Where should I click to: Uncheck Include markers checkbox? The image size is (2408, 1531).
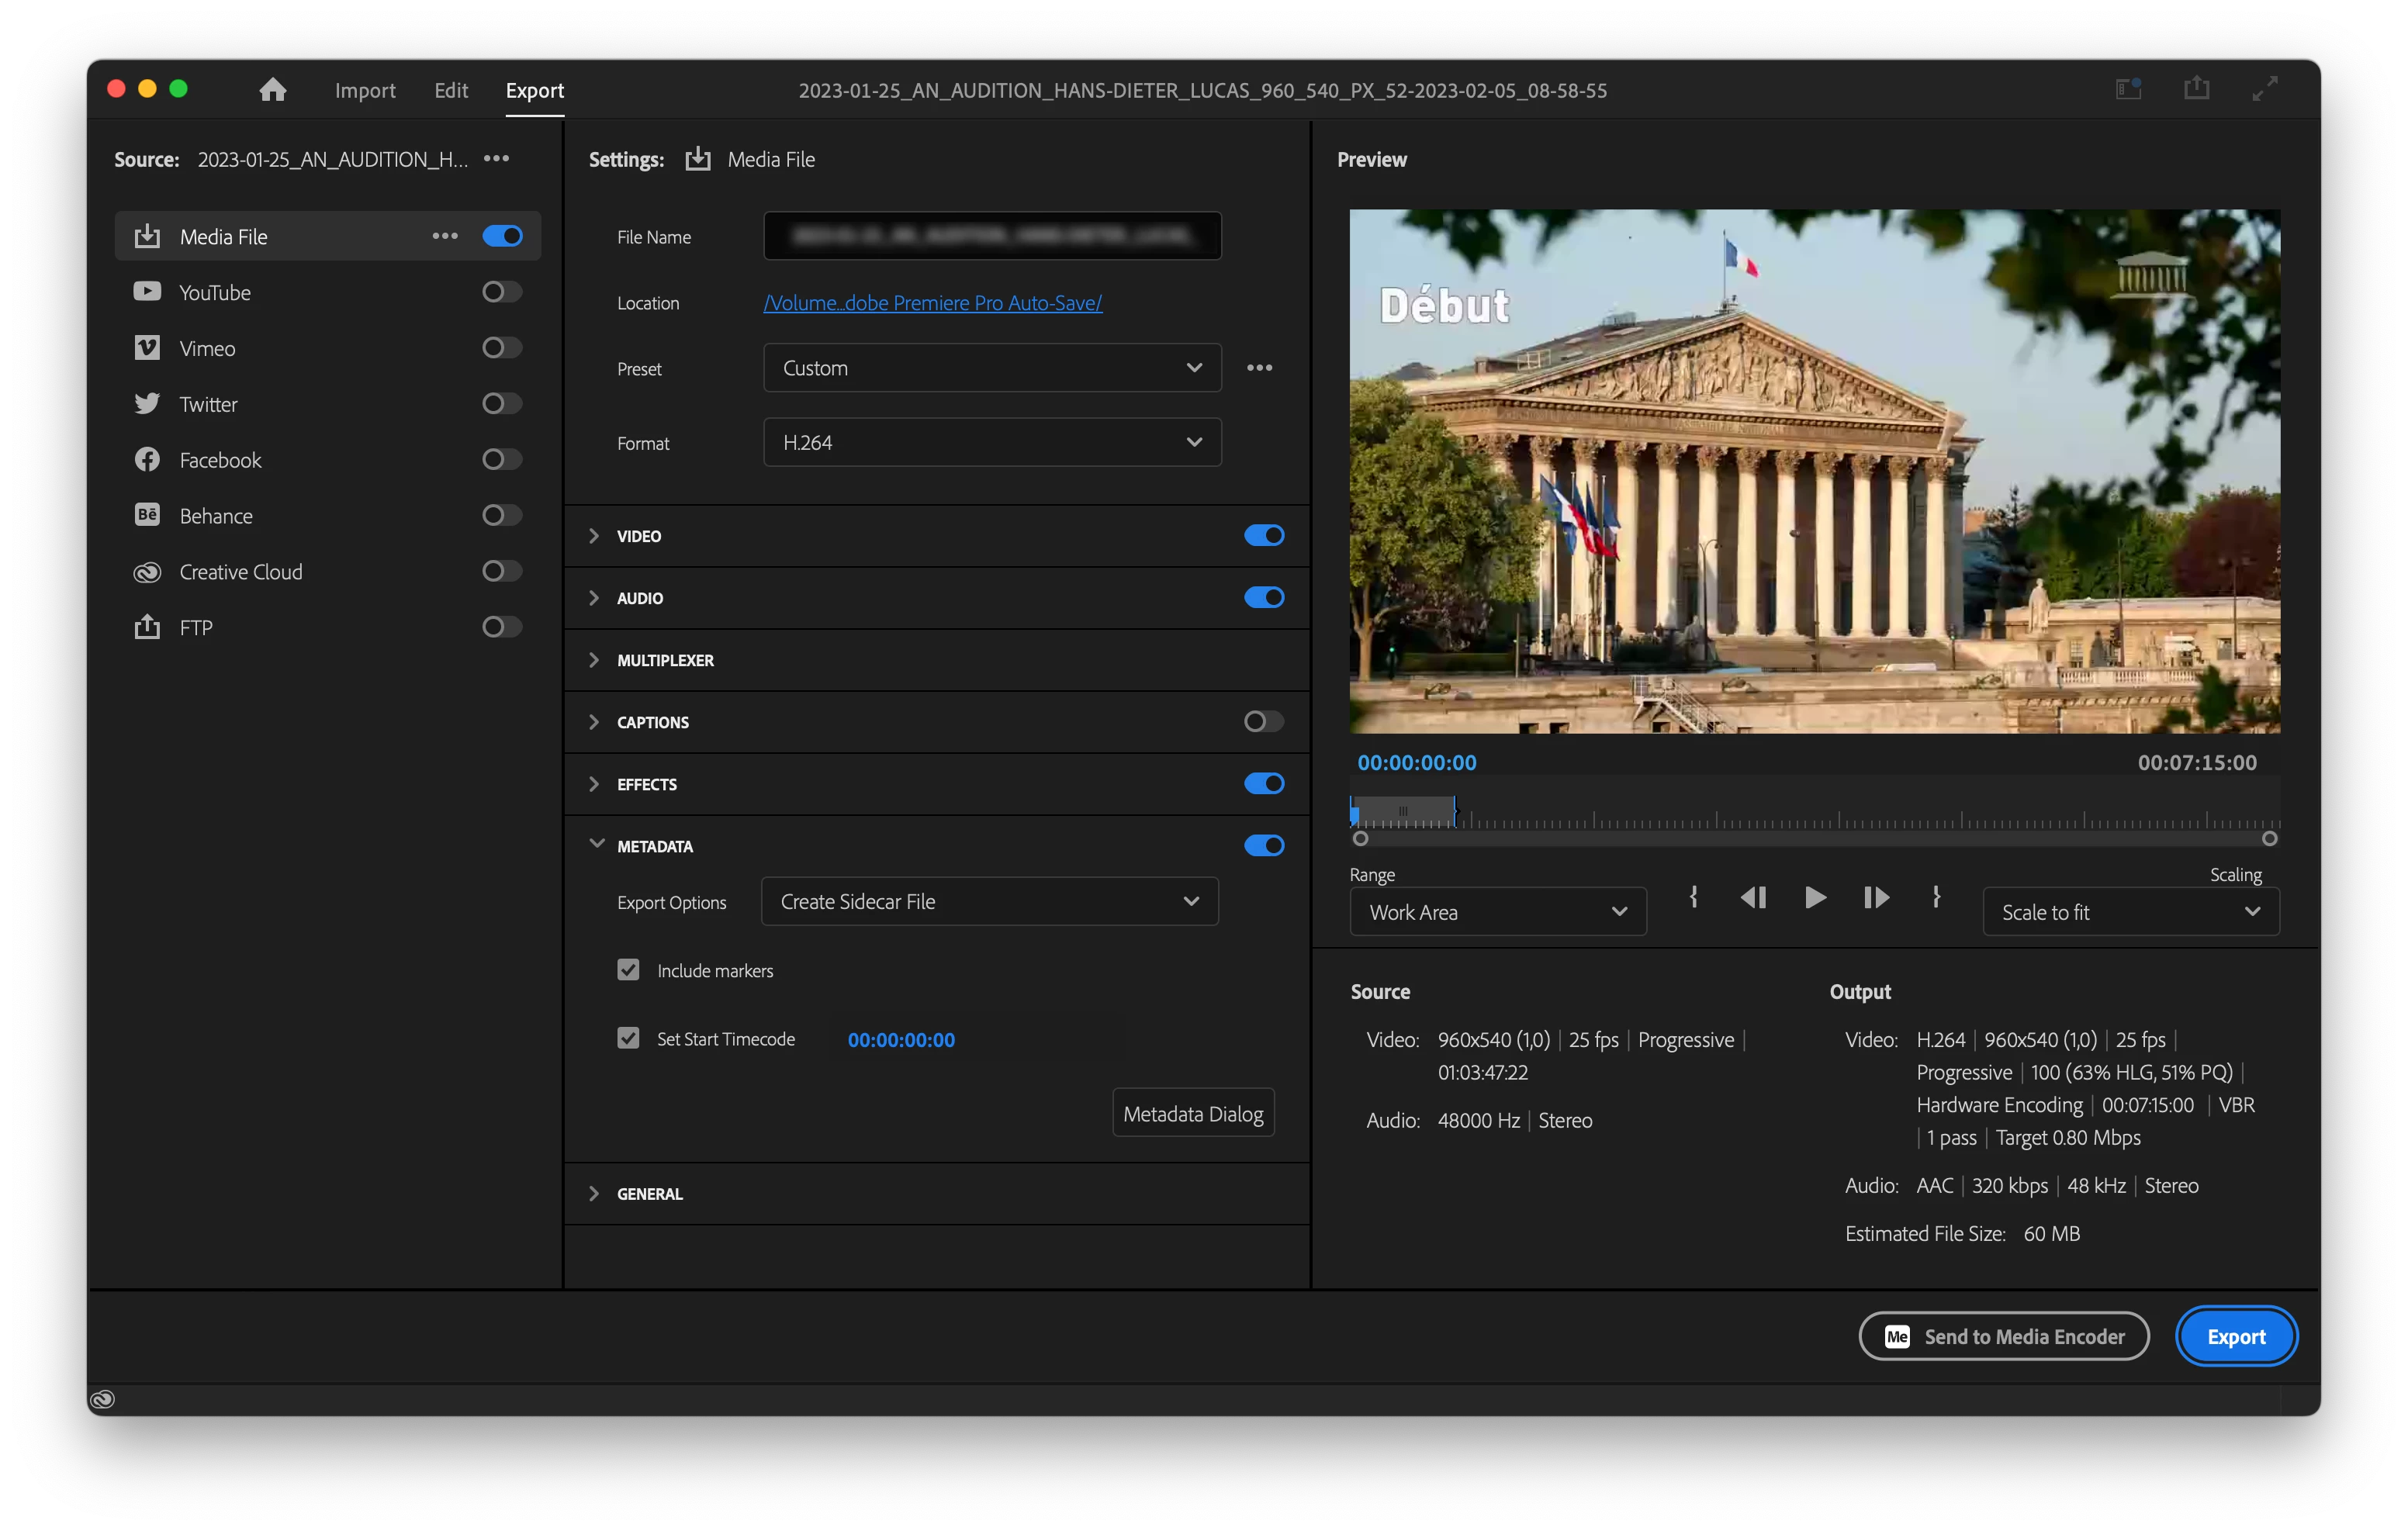point(628,970)
